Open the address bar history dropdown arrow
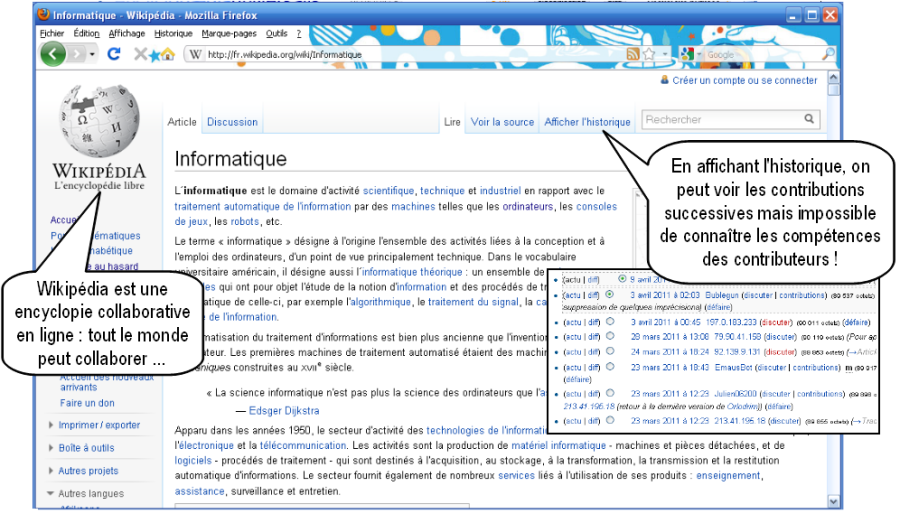Screen dimensions: 900x514 665,54
